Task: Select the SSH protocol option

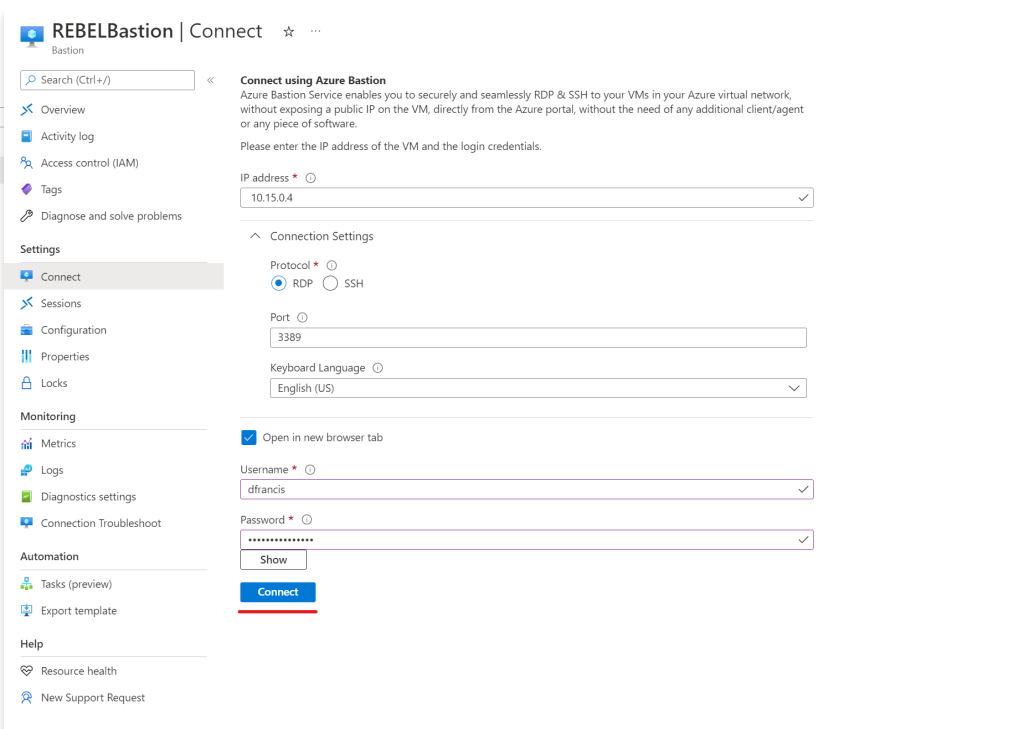Action: tap(328, 283)
